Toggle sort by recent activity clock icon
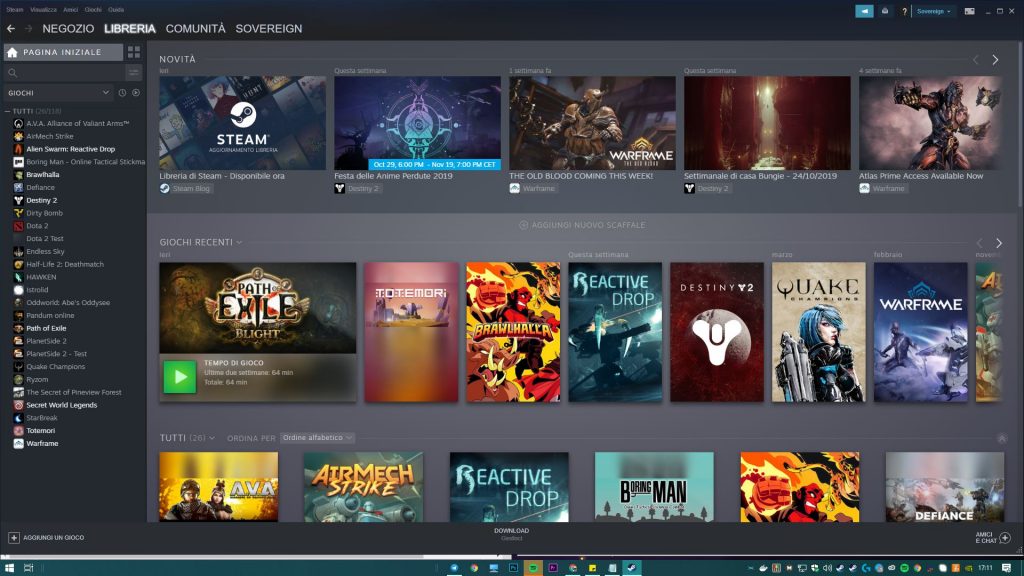 pyautogui.click(x=122, y=93)
